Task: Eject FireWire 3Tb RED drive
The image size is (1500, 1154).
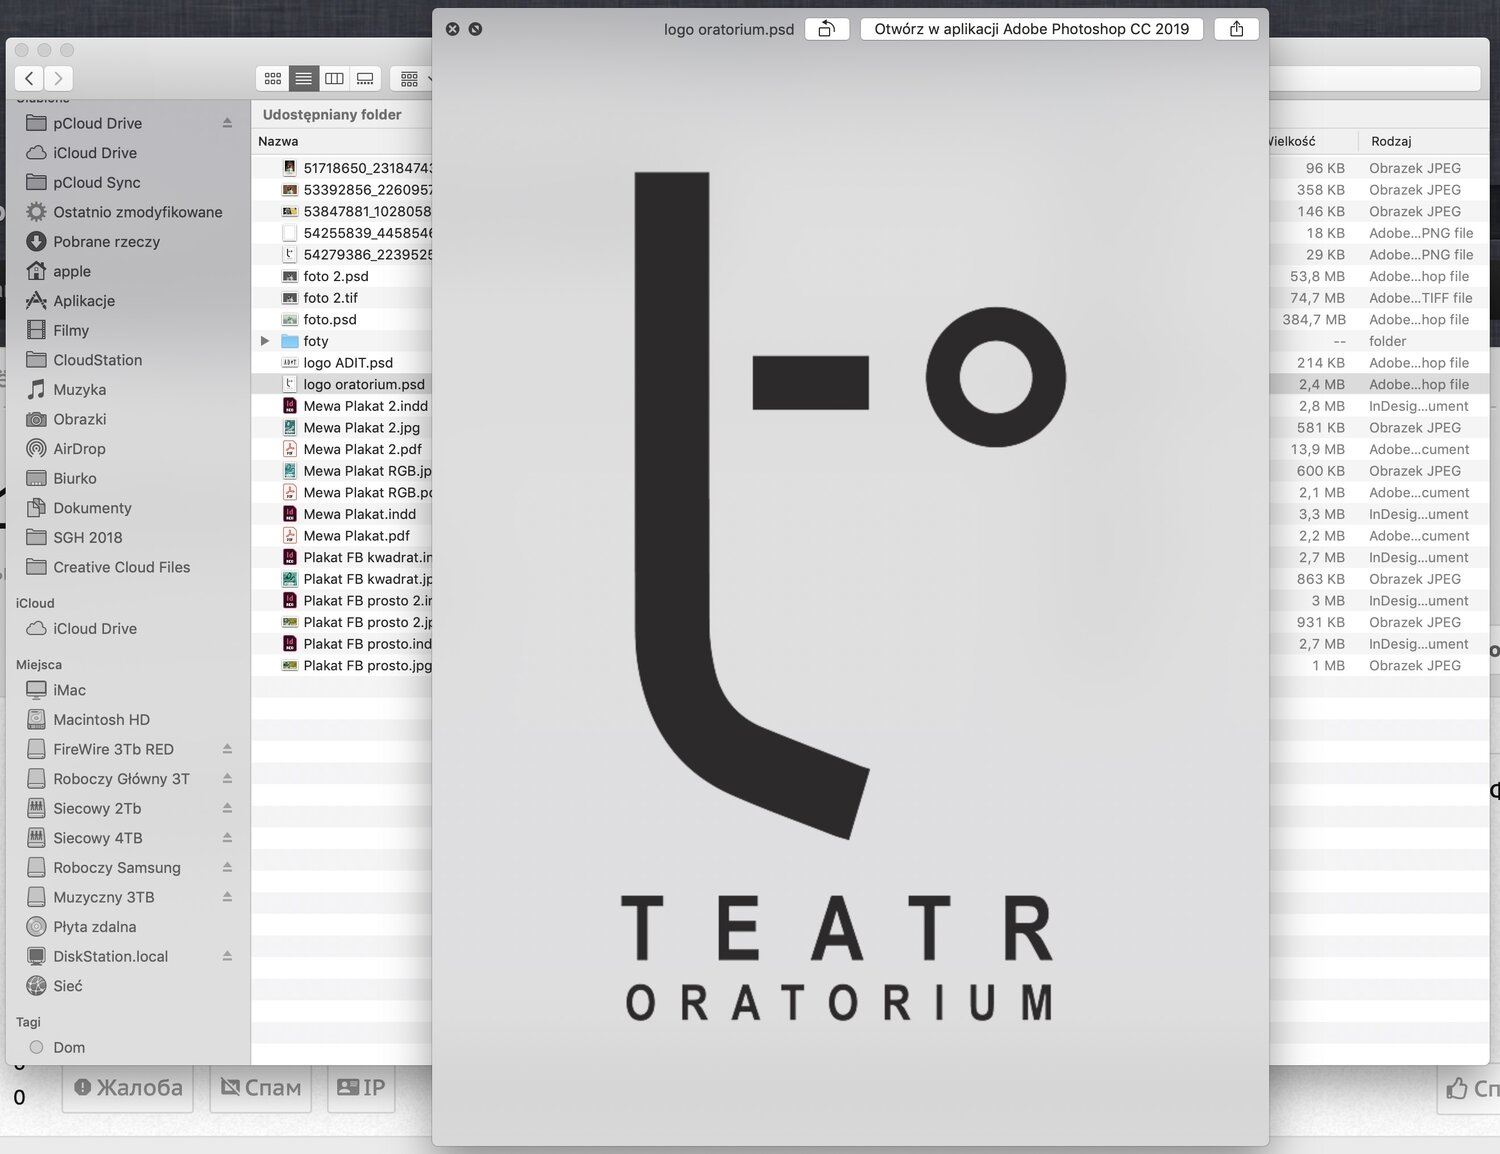Action: (x=227, y=749)
